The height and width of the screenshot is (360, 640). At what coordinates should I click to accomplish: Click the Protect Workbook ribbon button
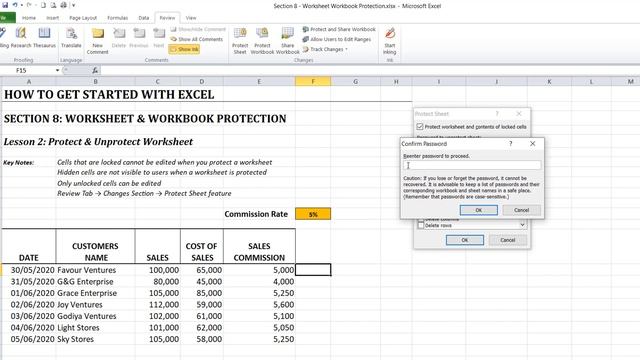coord(262,41)
